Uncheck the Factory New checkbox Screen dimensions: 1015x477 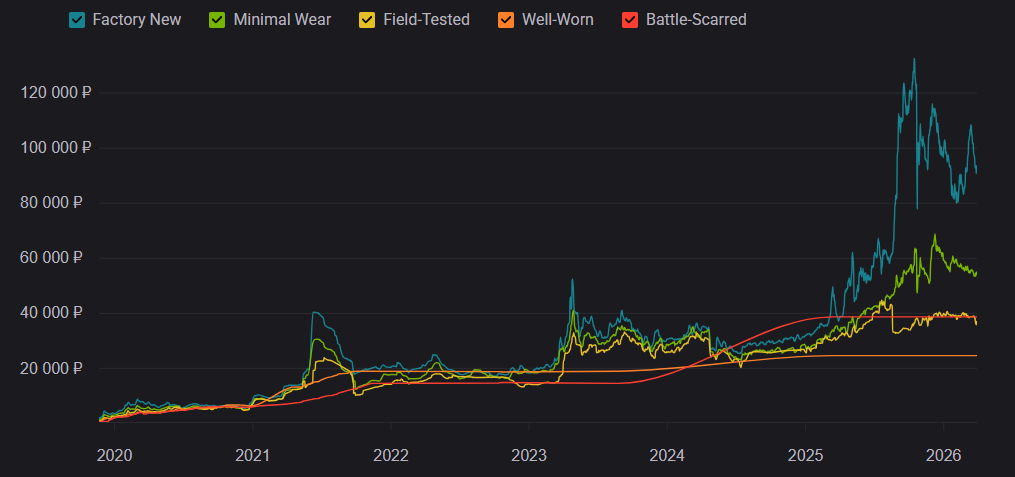(77, 20)
